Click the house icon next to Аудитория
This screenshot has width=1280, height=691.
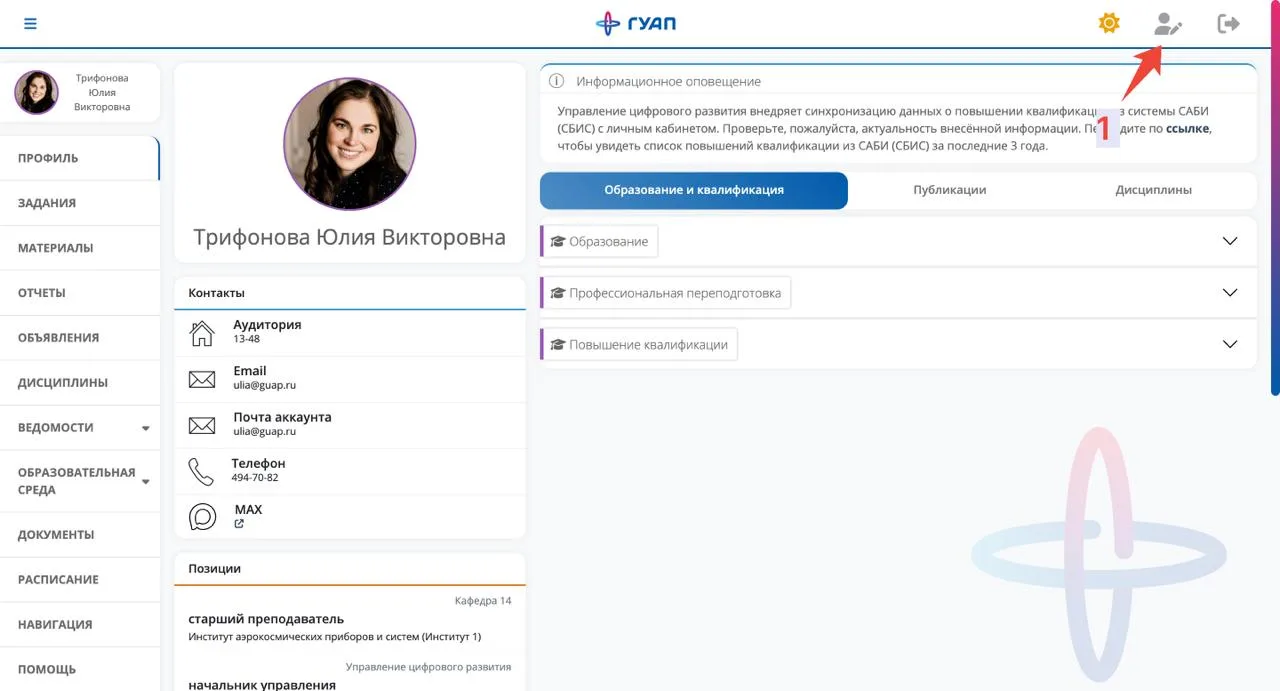pos(202,333)
